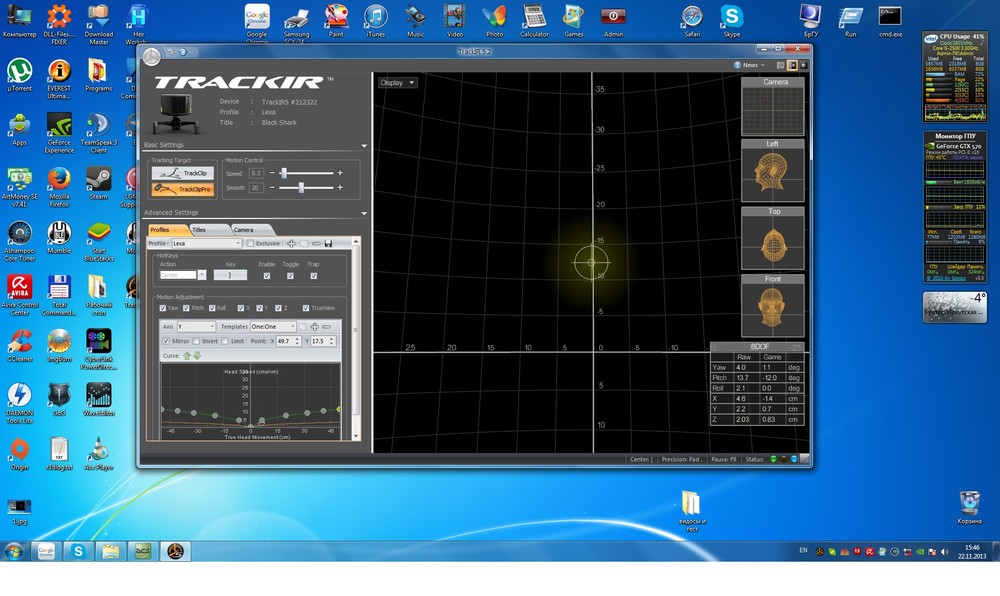Toggle the Yaw motion checkbox
The image size is (1000, 596).
pos(163,308)
